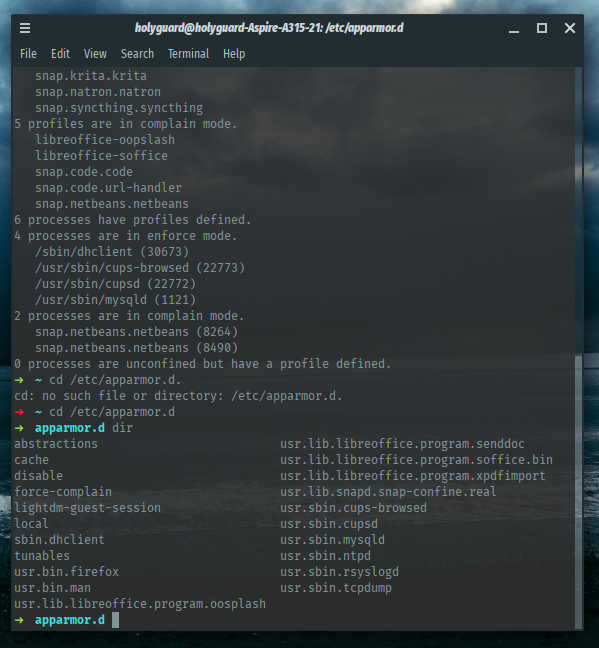
Task: Click the 'local' directory entry
Action: pos(31,524)
